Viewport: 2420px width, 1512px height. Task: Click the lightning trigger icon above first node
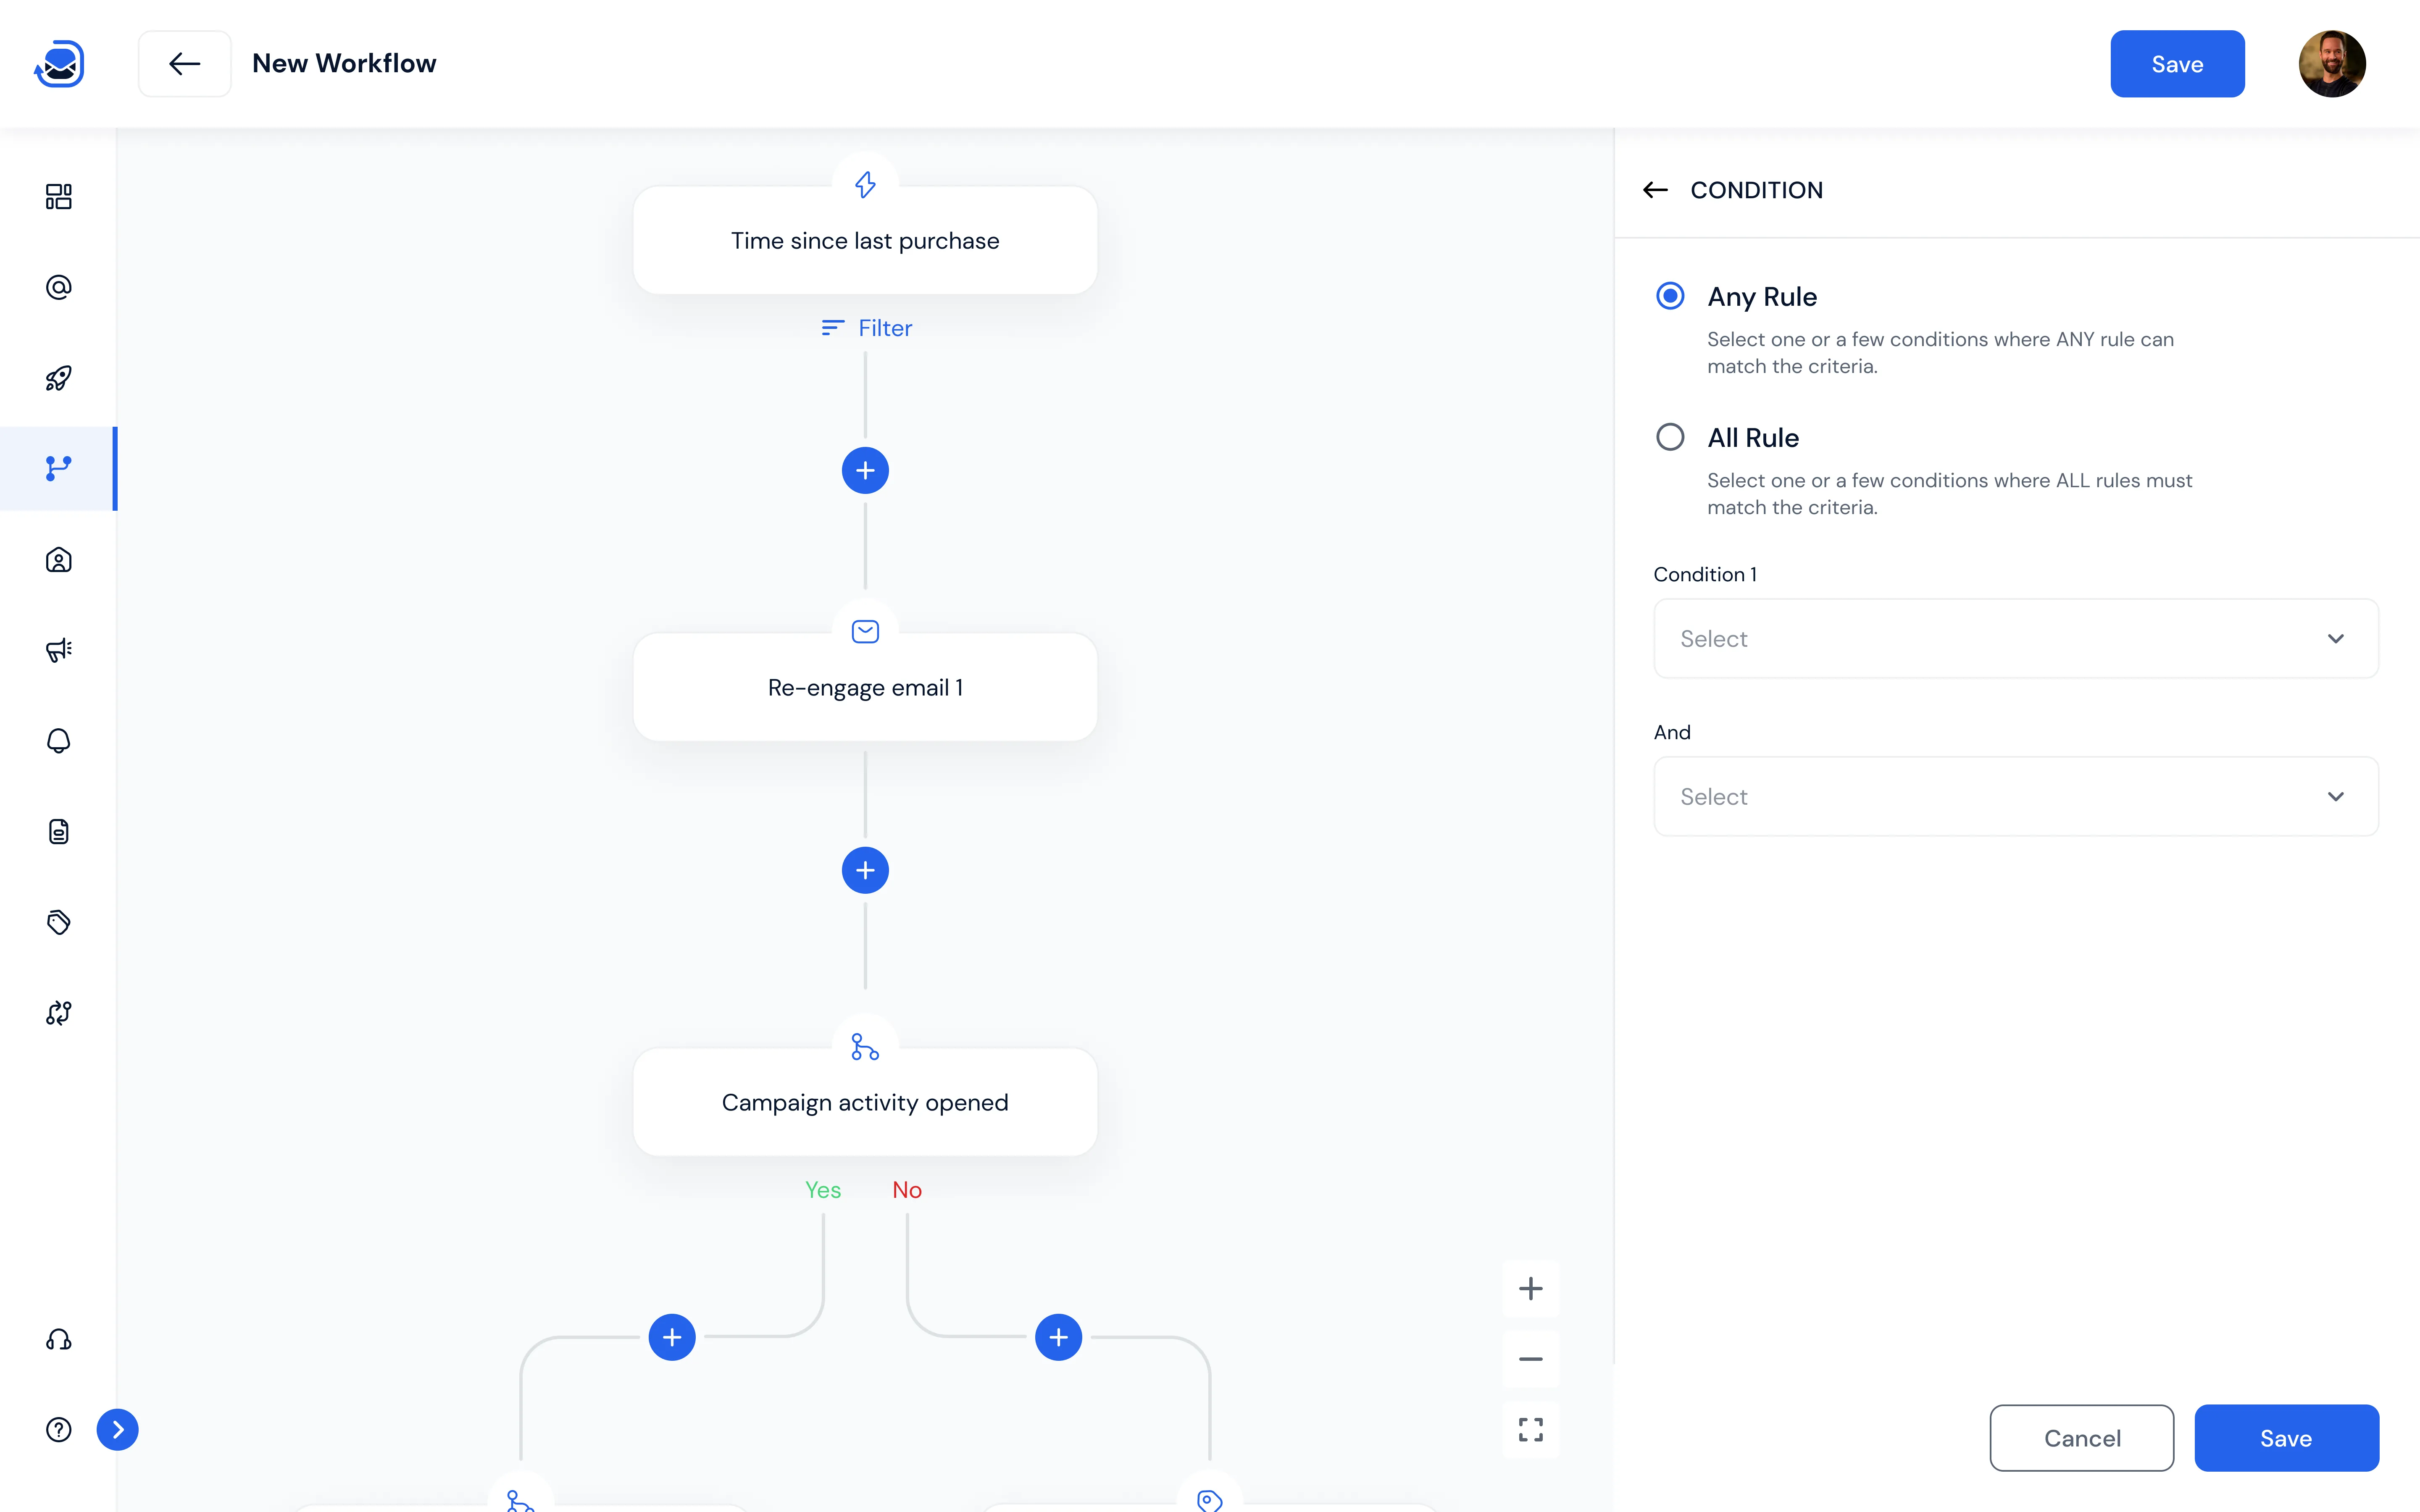(865, 184)
